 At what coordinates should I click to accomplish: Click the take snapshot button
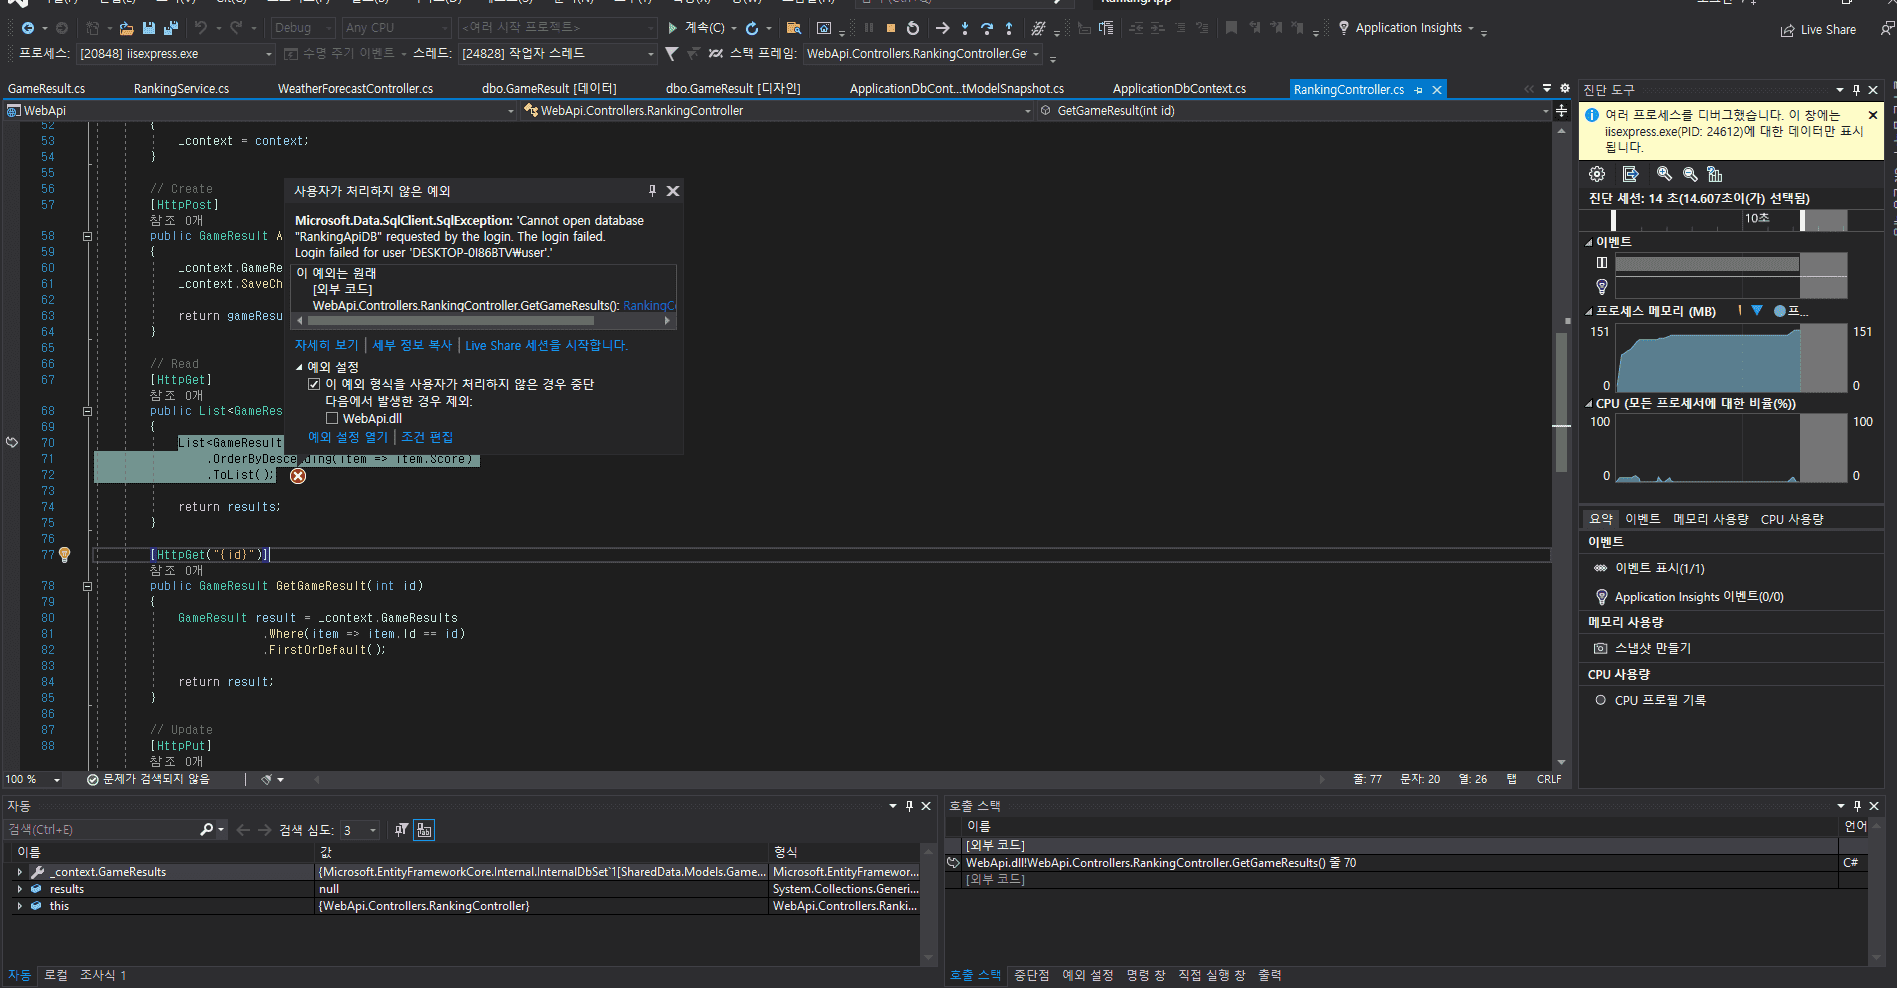[1652, 648]
